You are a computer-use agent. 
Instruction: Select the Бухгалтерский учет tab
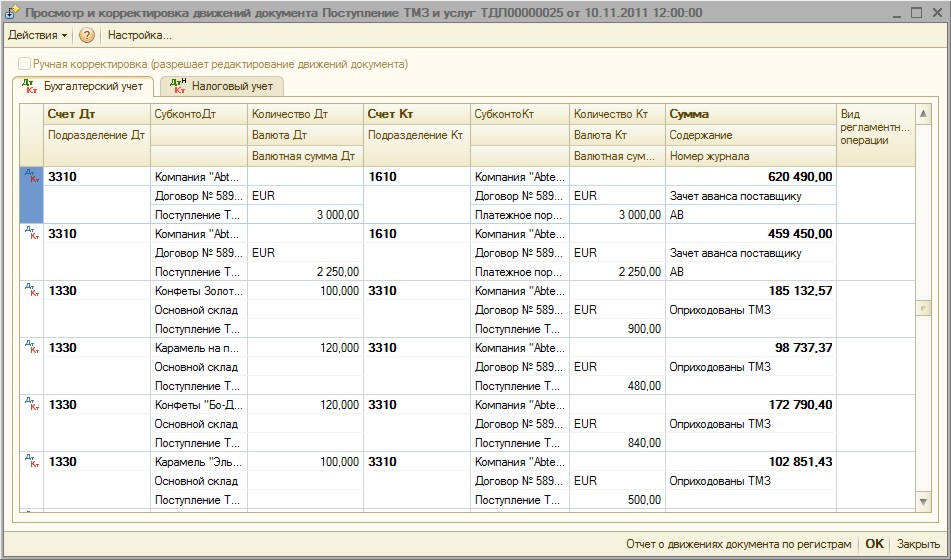[85, 86]
